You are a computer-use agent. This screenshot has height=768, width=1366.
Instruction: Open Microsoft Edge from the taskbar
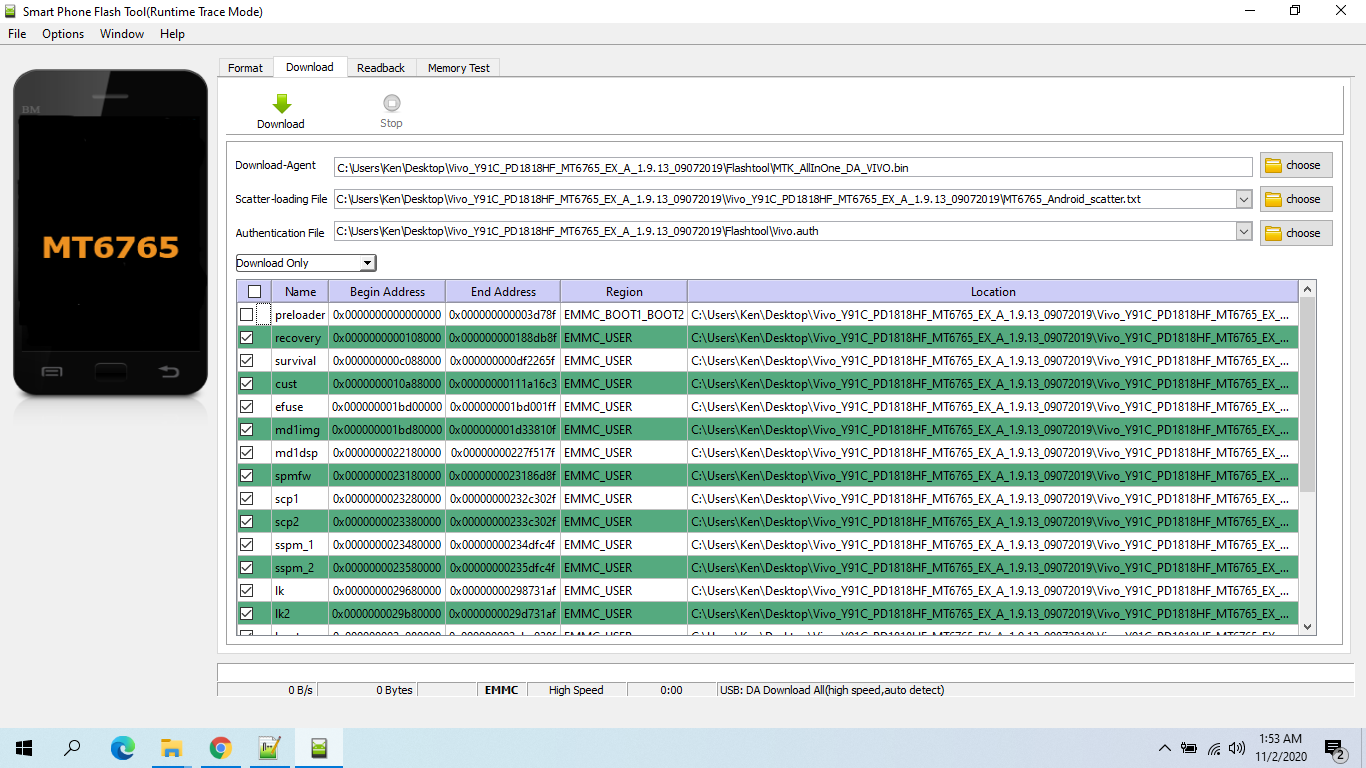(x=122, y=747)
